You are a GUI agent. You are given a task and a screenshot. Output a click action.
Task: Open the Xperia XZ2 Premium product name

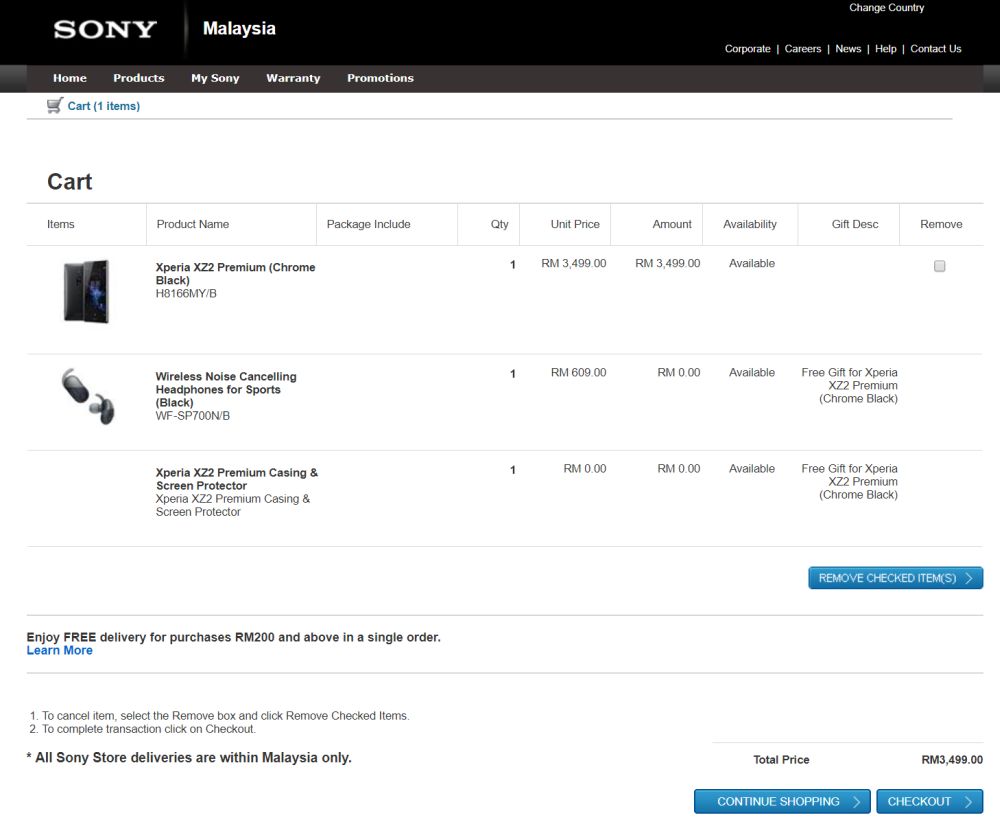(235, 273)
